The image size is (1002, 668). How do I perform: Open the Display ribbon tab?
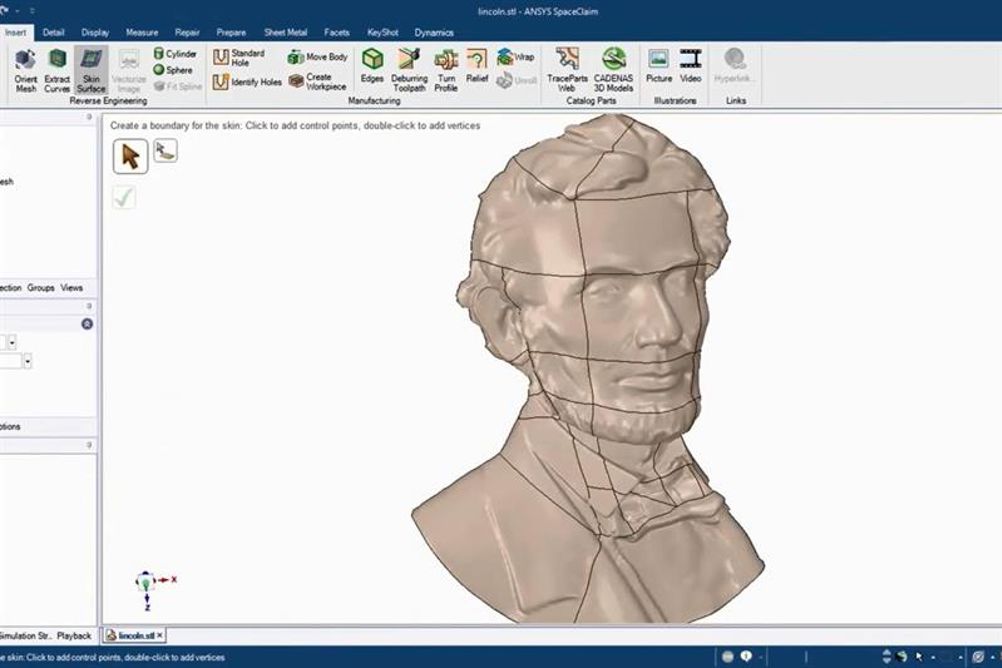coord(95,32)
